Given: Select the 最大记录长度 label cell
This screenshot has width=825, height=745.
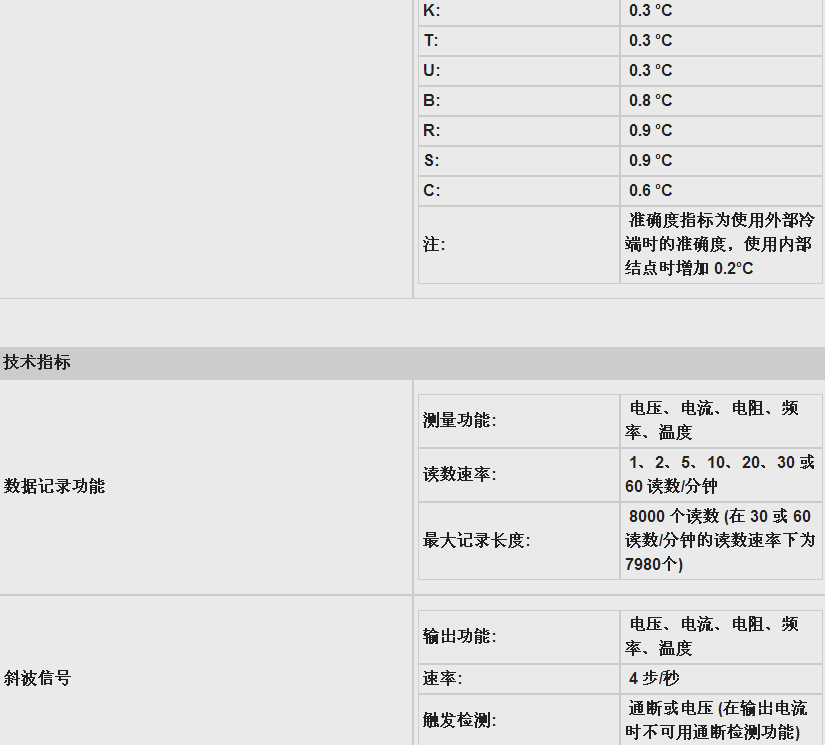Looking at the screenshot, I should pyautogui.click(x=475, y=540).
